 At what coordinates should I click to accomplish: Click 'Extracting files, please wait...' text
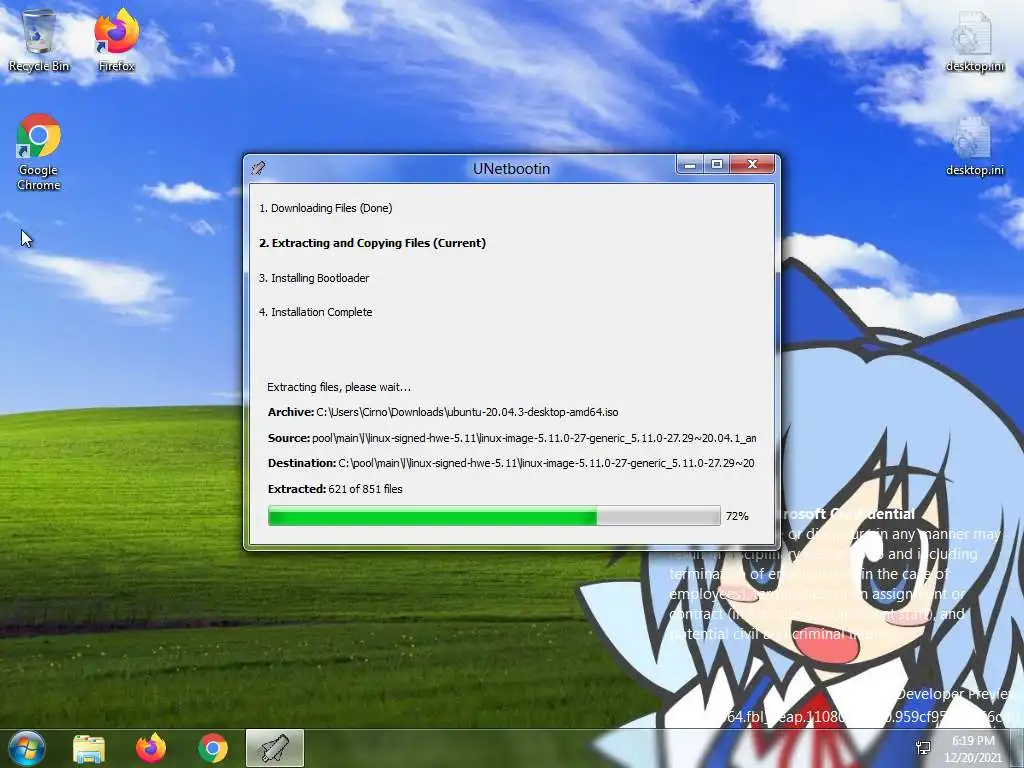click(339, 387)
